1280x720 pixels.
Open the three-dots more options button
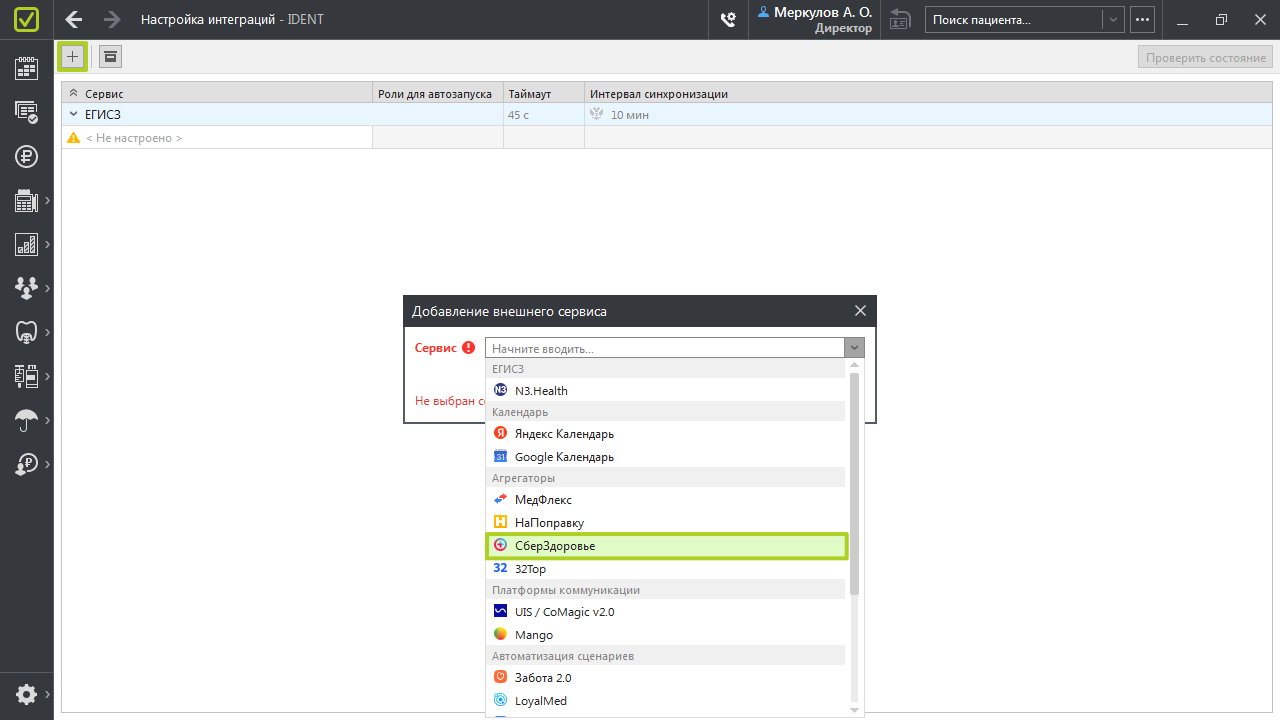point(1142,20)
